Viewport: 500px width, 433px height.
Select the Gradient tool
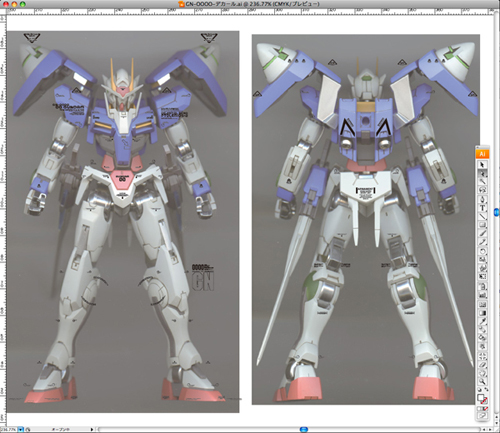482,313
